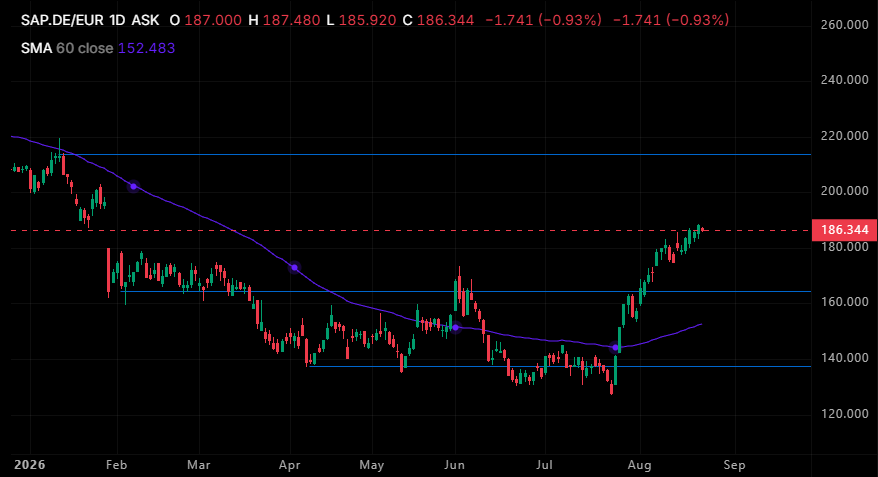This screenshot has height=477, width=878.
Task: Click the purple SMA marker dot in early February
Action: (x=133, y=186)
